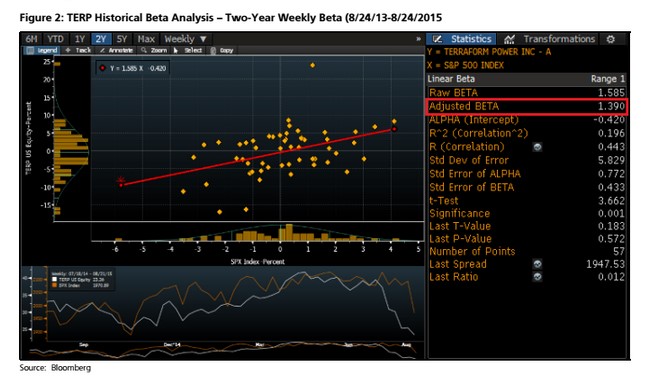The height and width of the screenshot is (387, 648).
Task: Click the Significance row
Action: (x=527, y=213)
